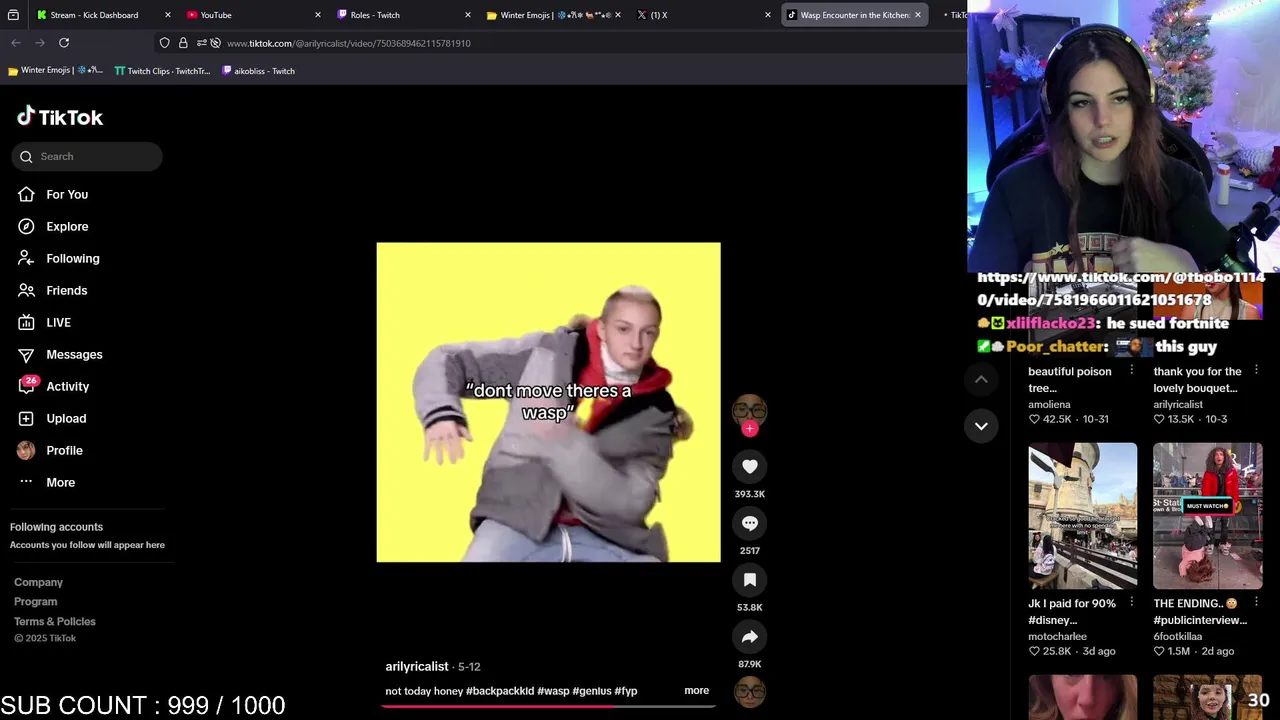The height and width of the screenshot is (720, 1280).
Task: Click the Program footer link
Action: pyautogui.click(x=35, y=601)
